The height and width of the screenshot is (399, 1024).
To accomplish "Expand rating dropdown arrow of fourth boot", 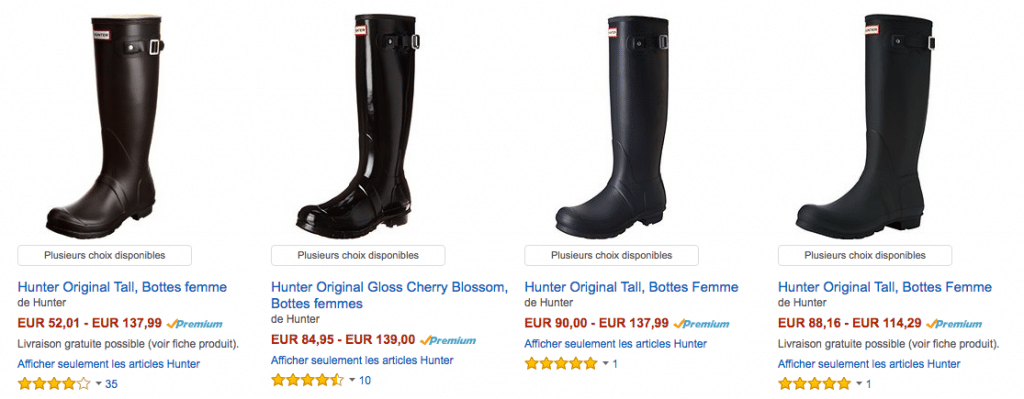I will click(x=859, y=384).
